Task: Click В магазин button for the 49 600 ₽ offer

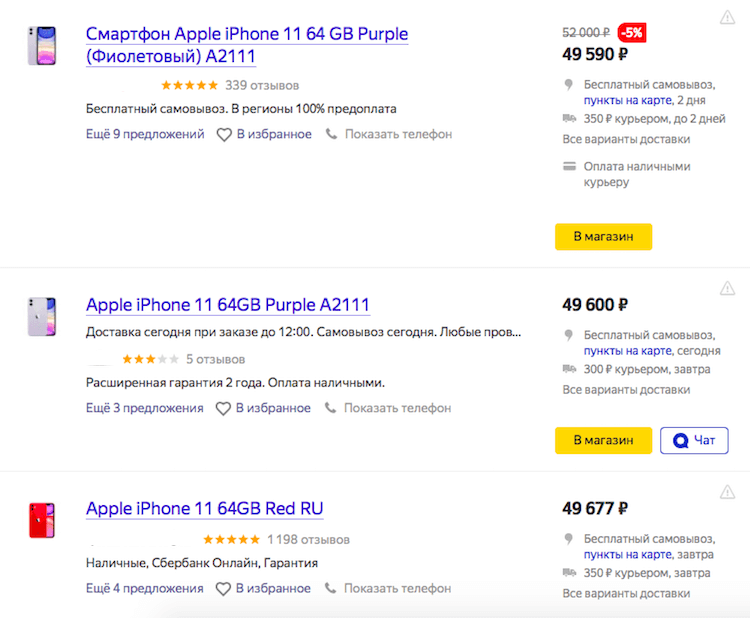Action: (603, 441)
